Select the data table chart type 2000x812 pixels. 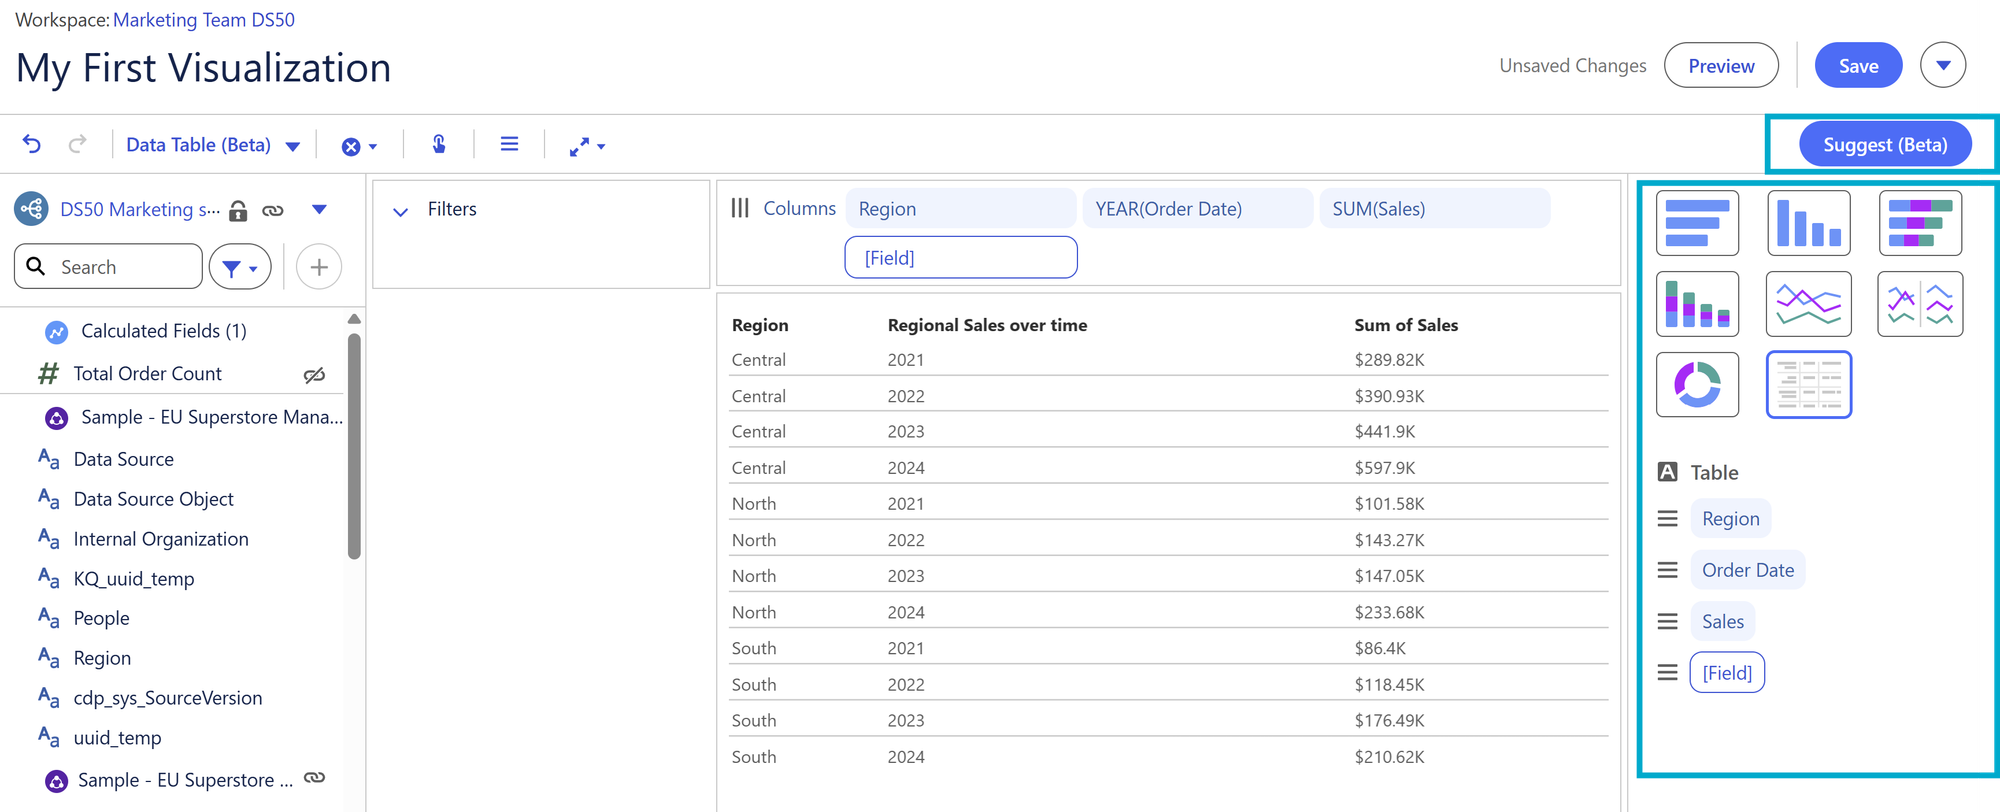pyautogui.click(x=1809, y=384)
